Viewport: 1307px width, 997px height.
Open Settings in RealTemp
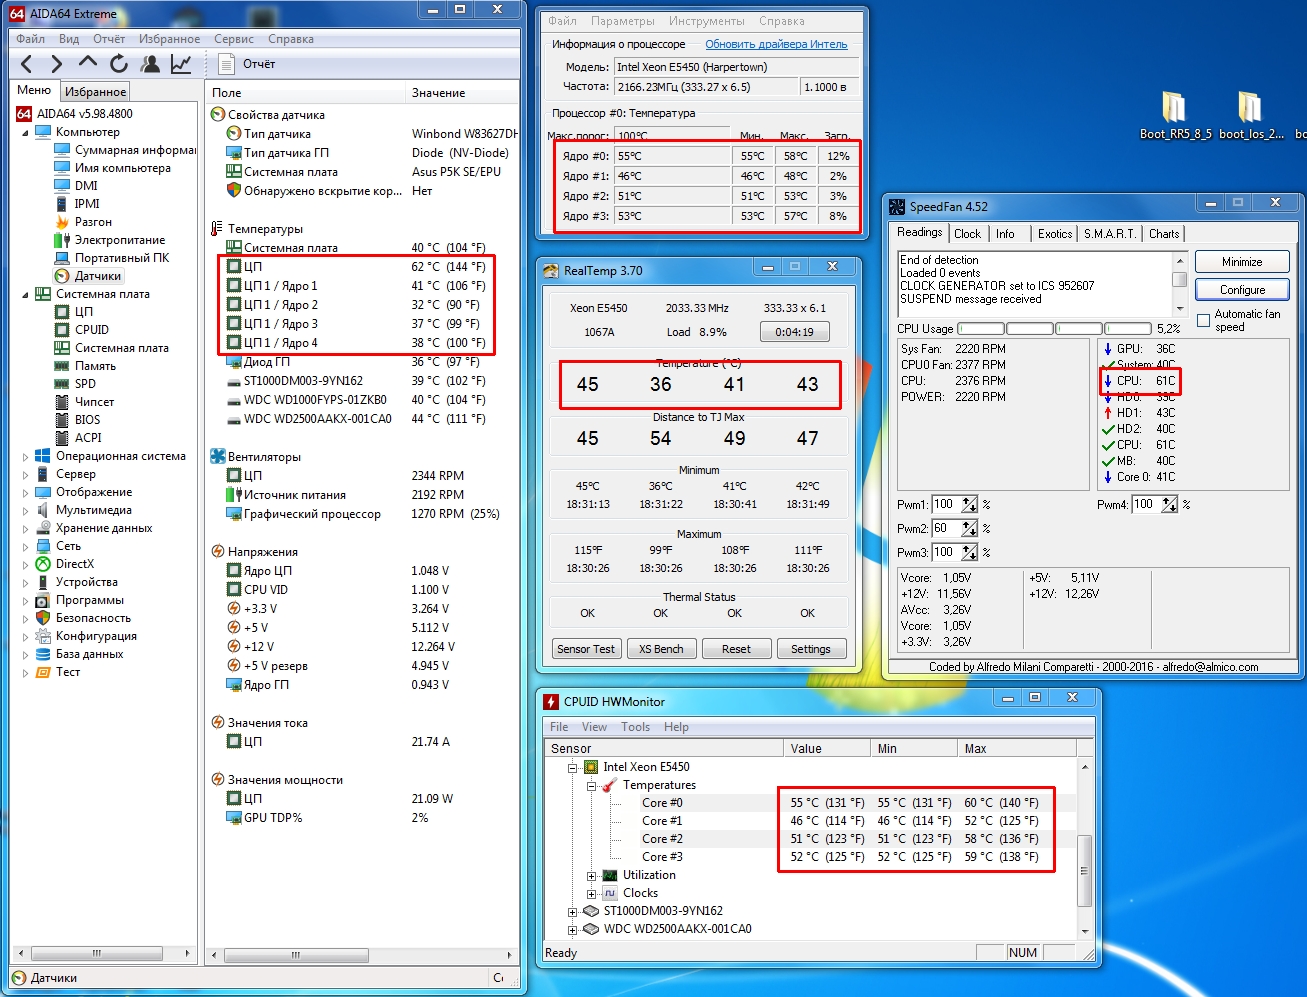(x=811, y=649)
